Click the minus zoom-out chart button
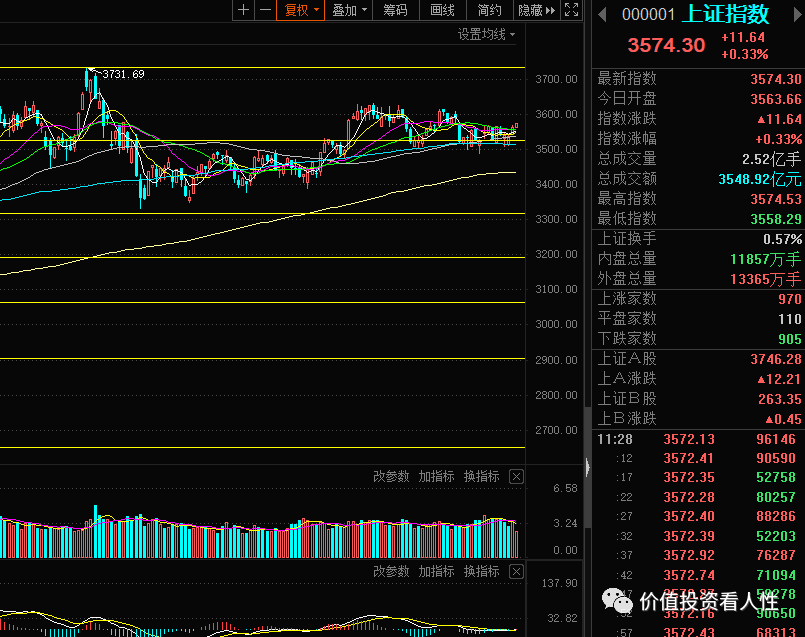 [265, 10]
